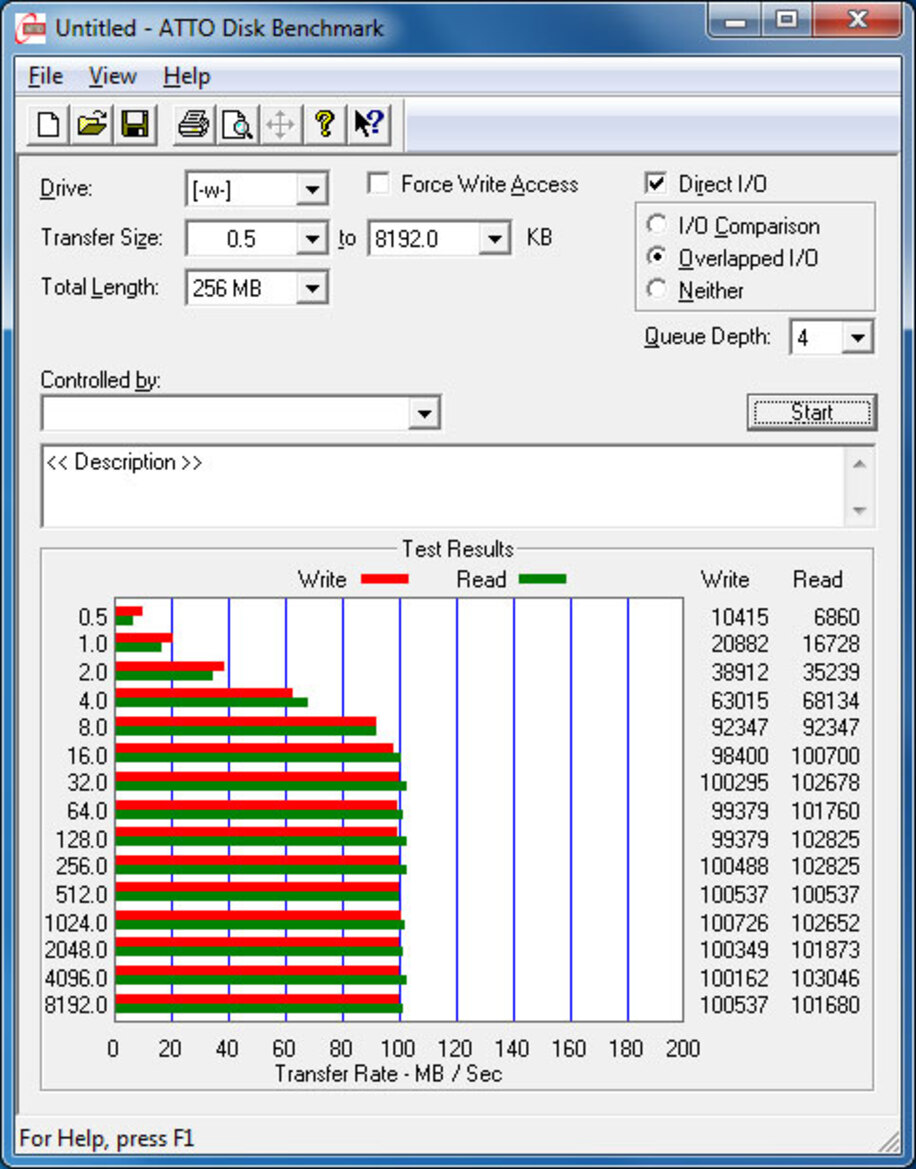The width and height of the screenshot is (916, 1169).
Task: Click the Read value 103046
Action: point(825,977)
